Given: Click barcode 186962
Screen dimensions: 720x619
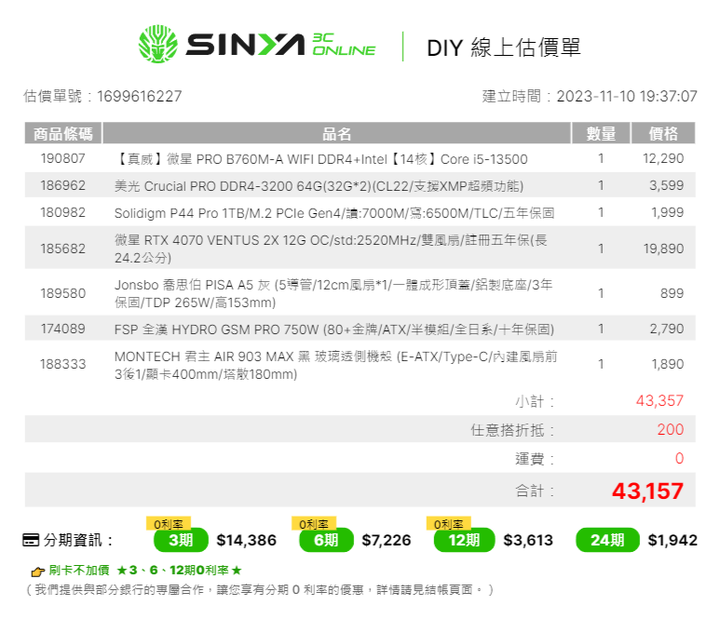Looking at the screenshot, I should (x=63, y=186).
